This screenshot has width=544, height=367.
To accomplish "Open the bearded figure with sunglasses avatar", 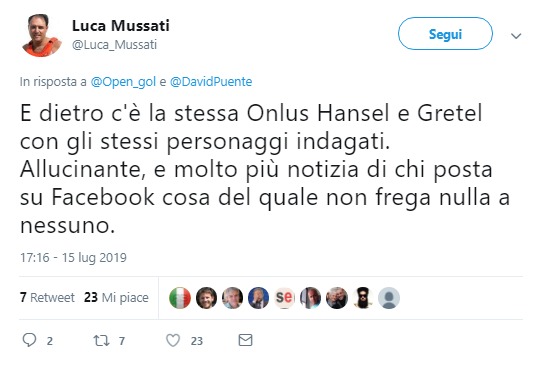I will pos(363,298).
